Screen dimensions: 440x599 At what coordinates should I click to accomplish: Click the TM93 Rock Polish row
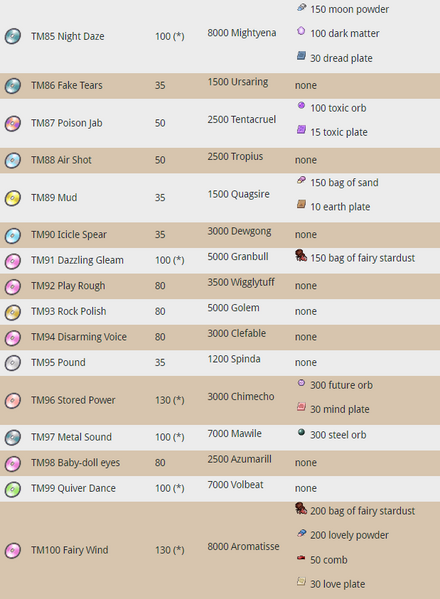pos(220,312)
